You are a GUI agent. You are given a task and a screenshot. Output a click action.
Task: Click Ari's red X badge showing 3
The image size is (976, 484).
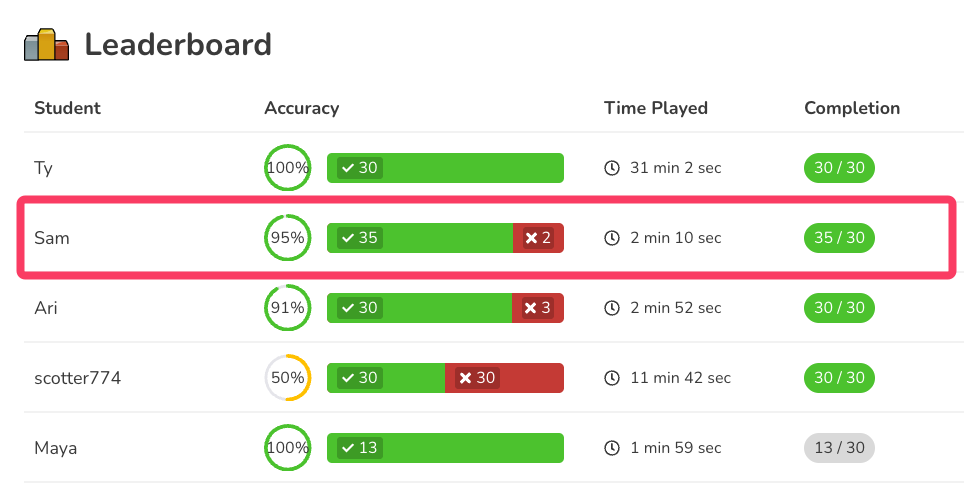click(538, 308)
